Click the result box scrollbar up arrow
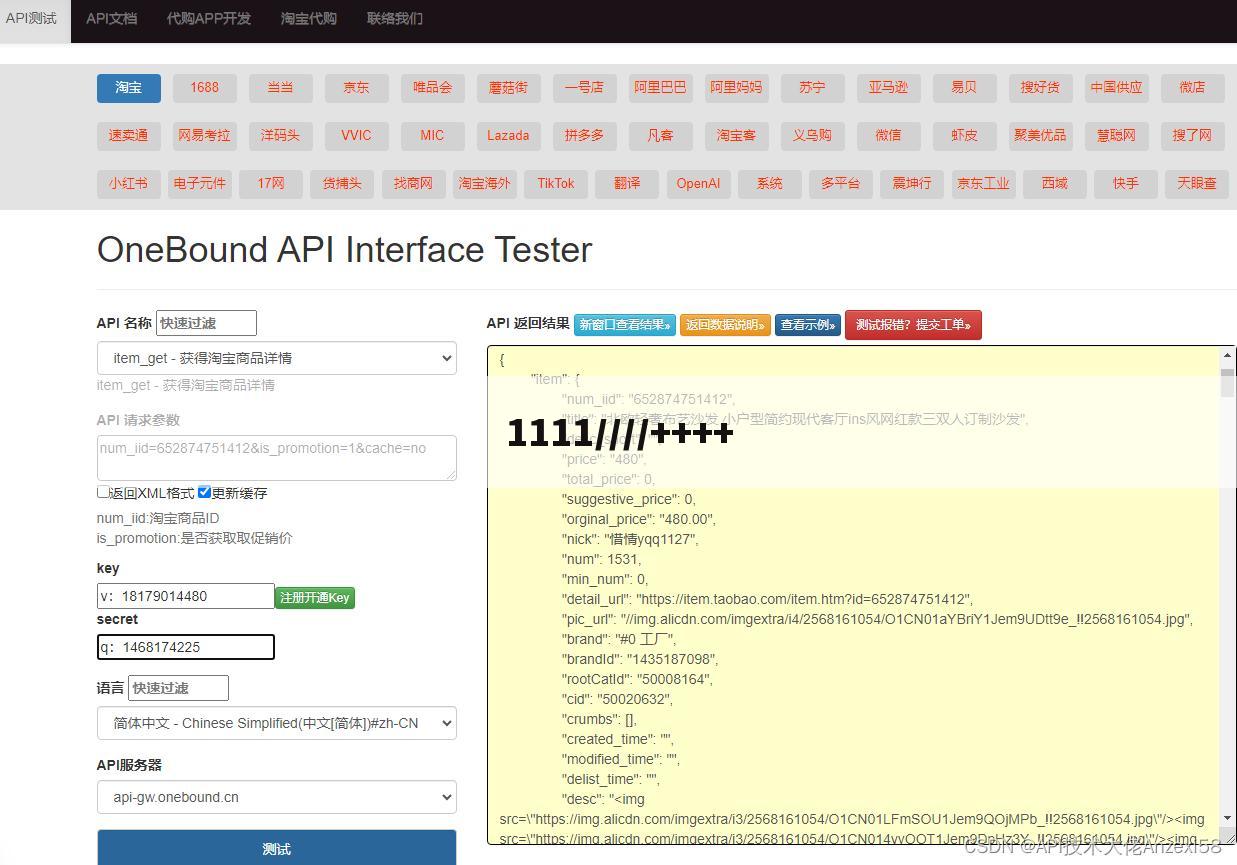Image resolution: width=1237 pixels, height=865 pixels. pyautogui.click(x=1227, y=356)
